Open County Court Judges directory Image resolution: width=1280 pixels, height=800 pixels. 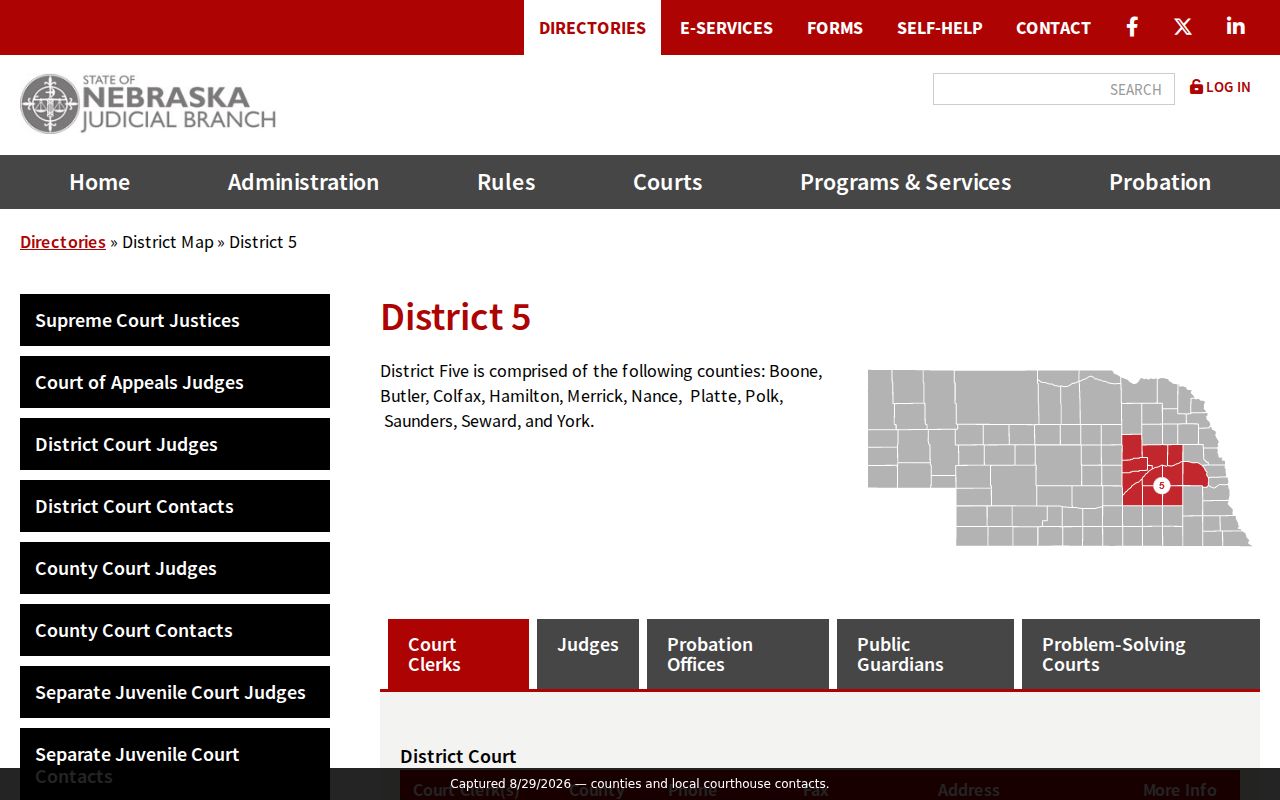[x=175, y=568]
